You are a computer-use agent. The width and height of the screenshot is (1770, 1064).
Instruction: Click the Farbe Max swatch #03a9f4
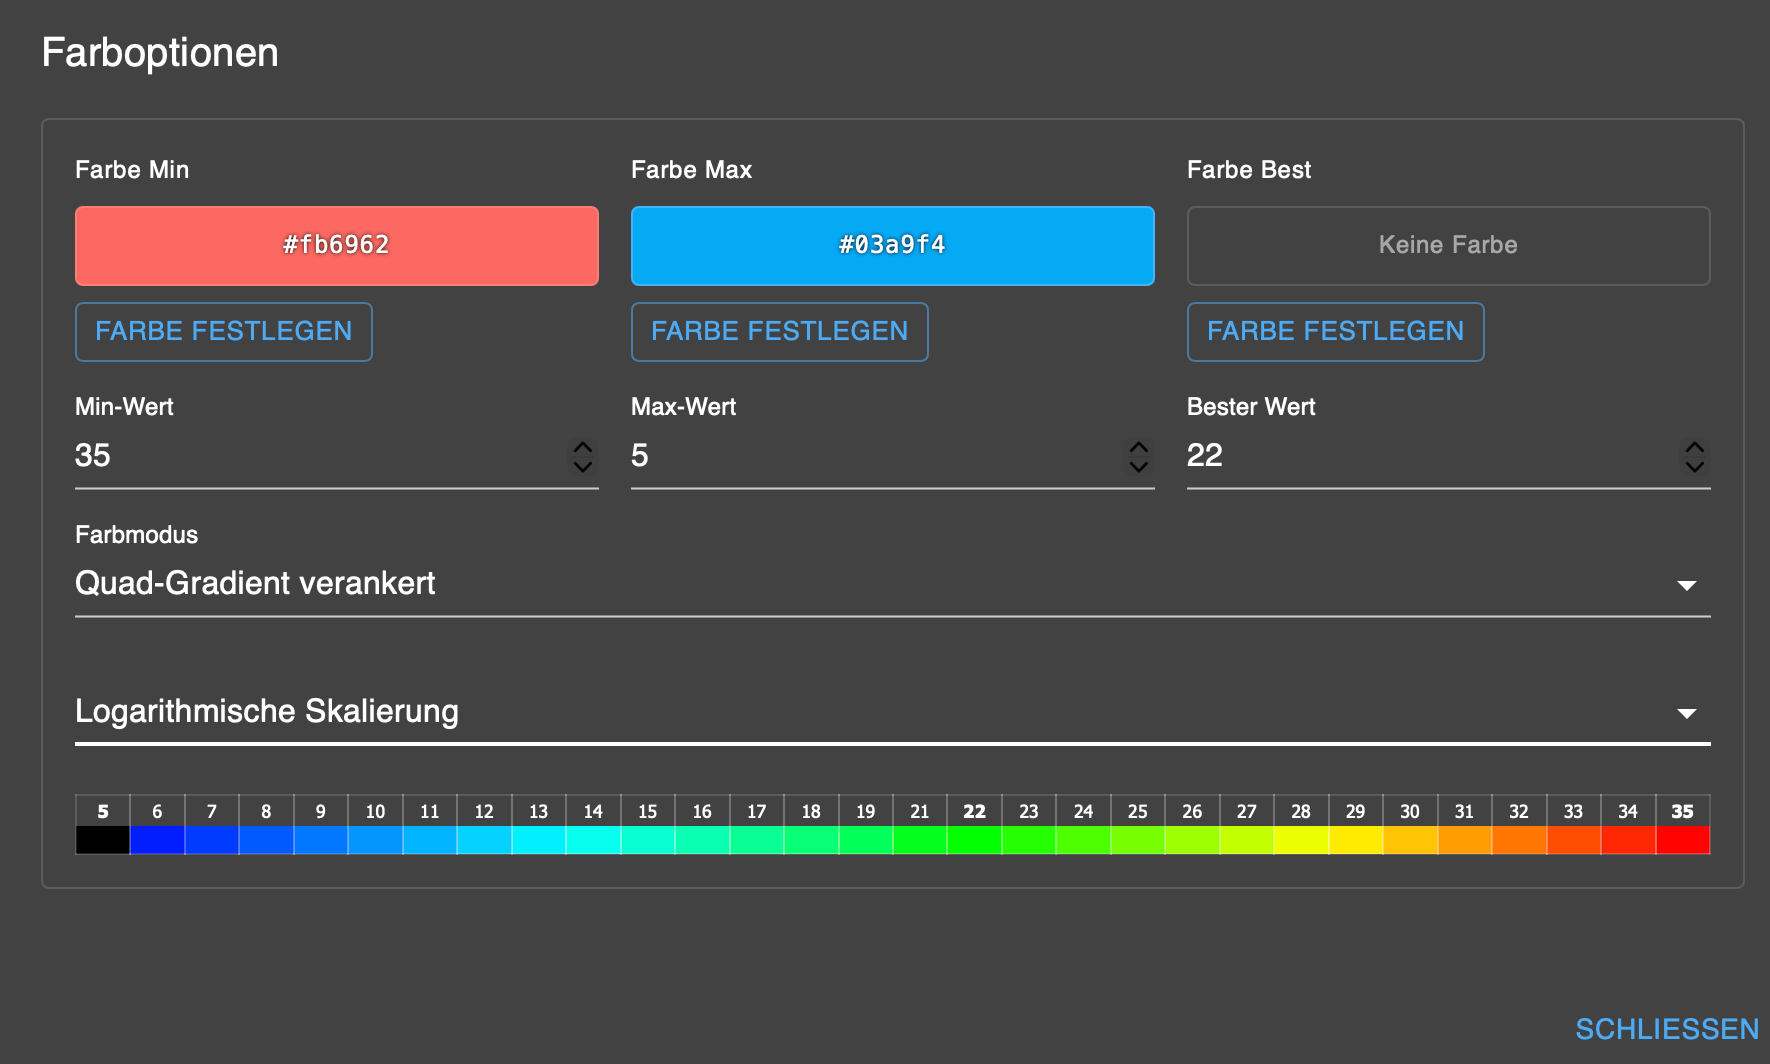(893, 246)
